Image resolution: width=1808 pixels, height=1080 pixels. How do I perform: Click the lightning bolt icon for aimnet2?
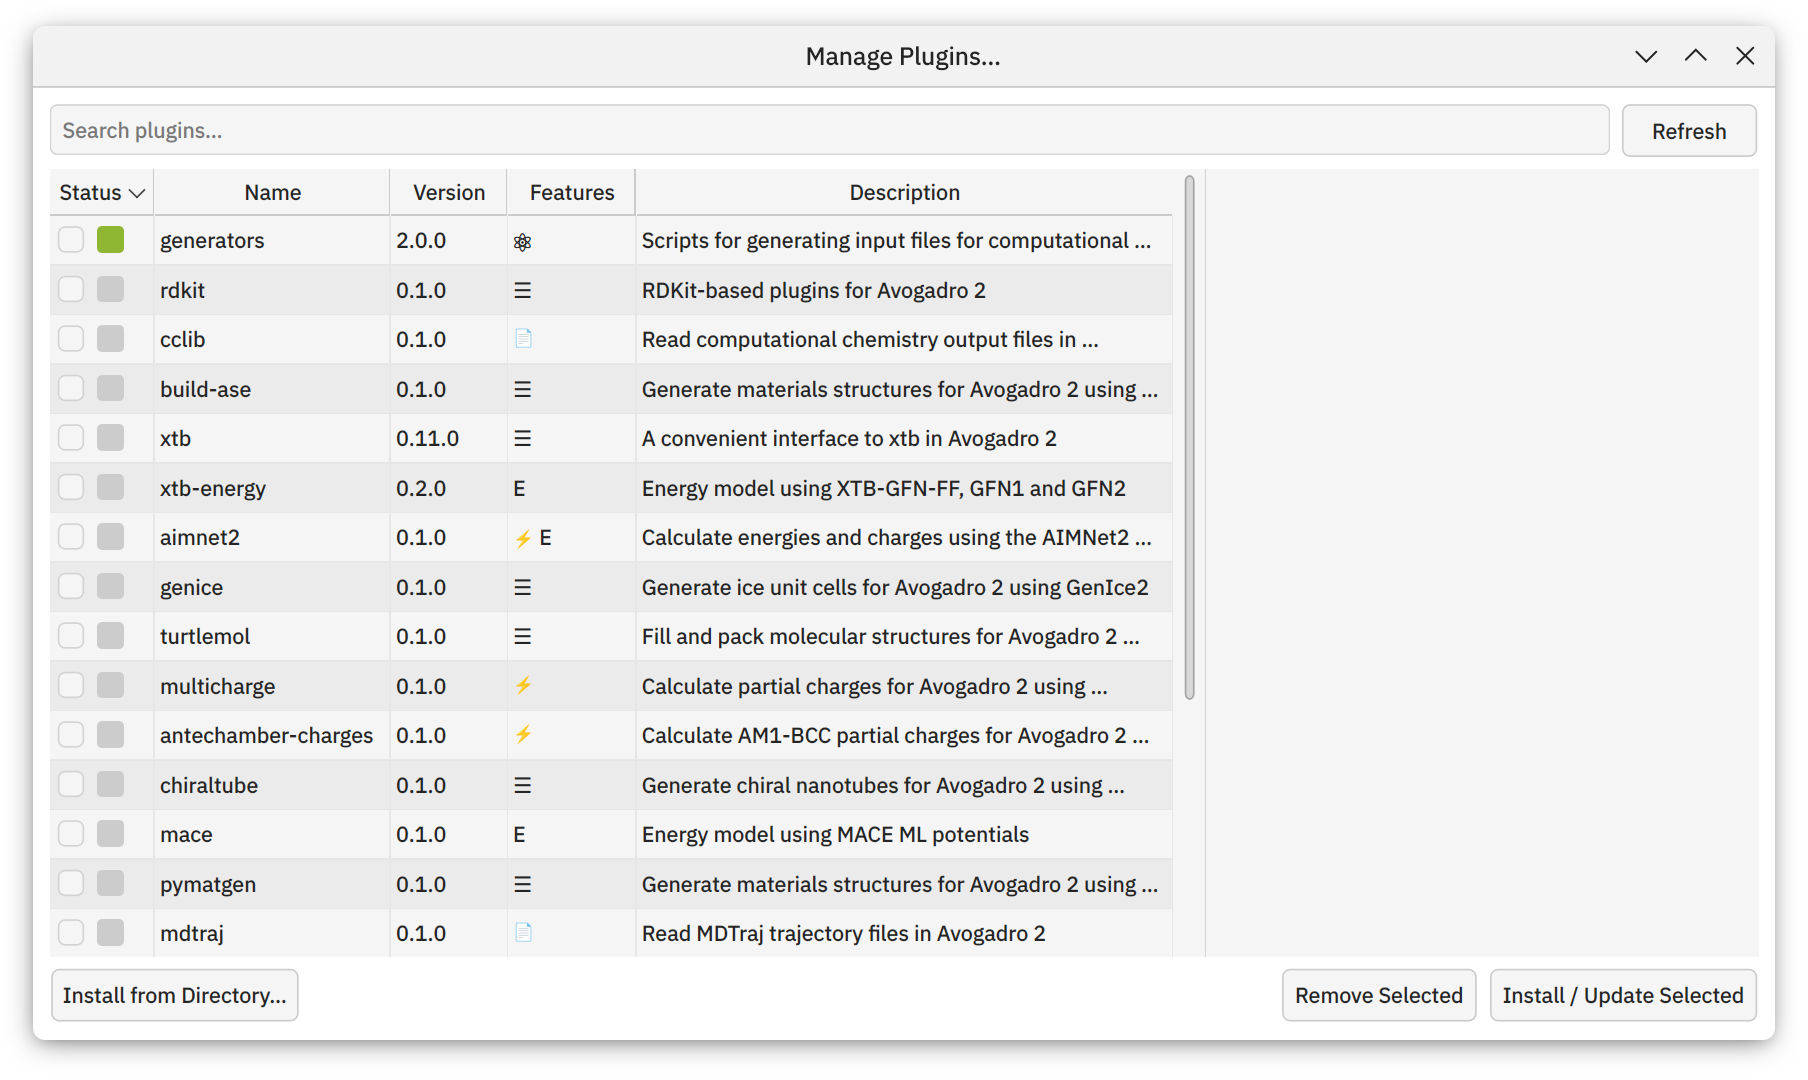click(522, 539)
